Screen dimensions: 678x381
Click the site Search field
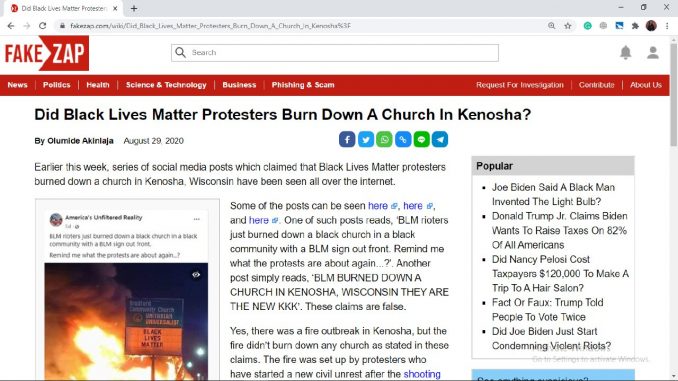pyautogui.click(x=335, y=53)
